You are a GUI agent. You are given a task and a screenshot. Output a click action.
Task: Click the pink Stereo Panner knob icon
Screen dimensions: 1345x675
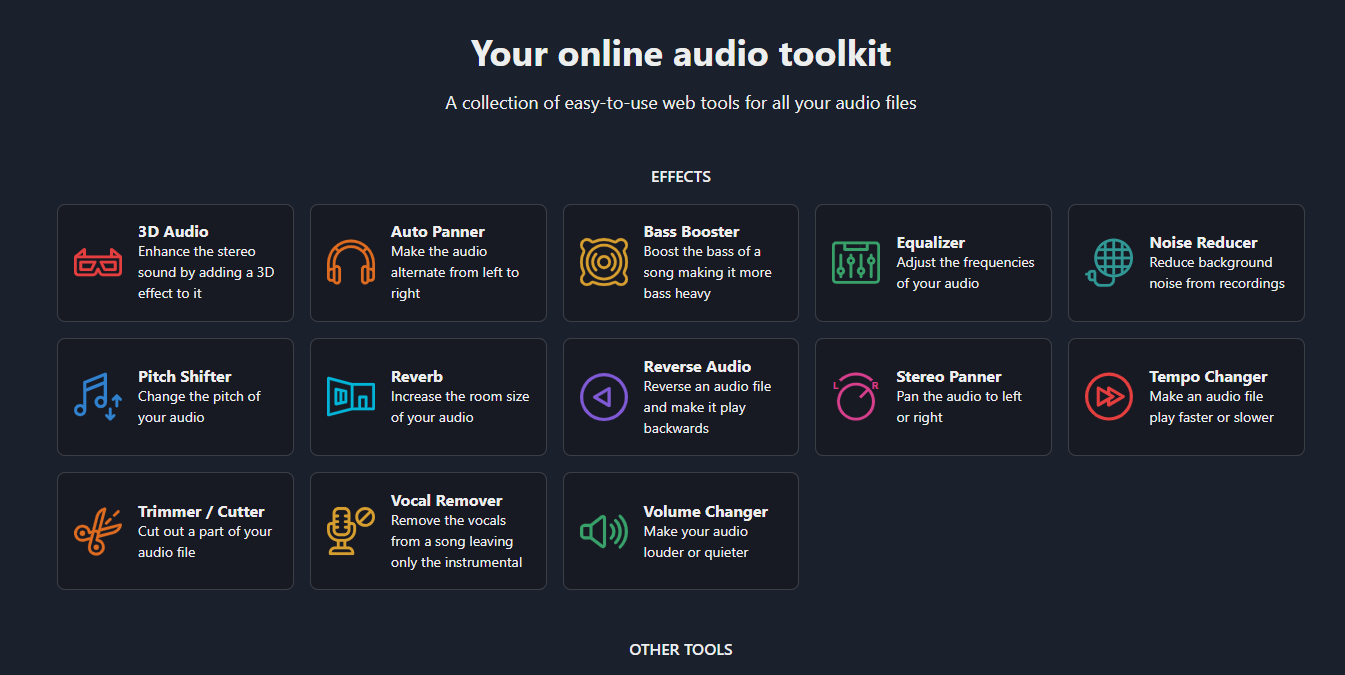856,397
